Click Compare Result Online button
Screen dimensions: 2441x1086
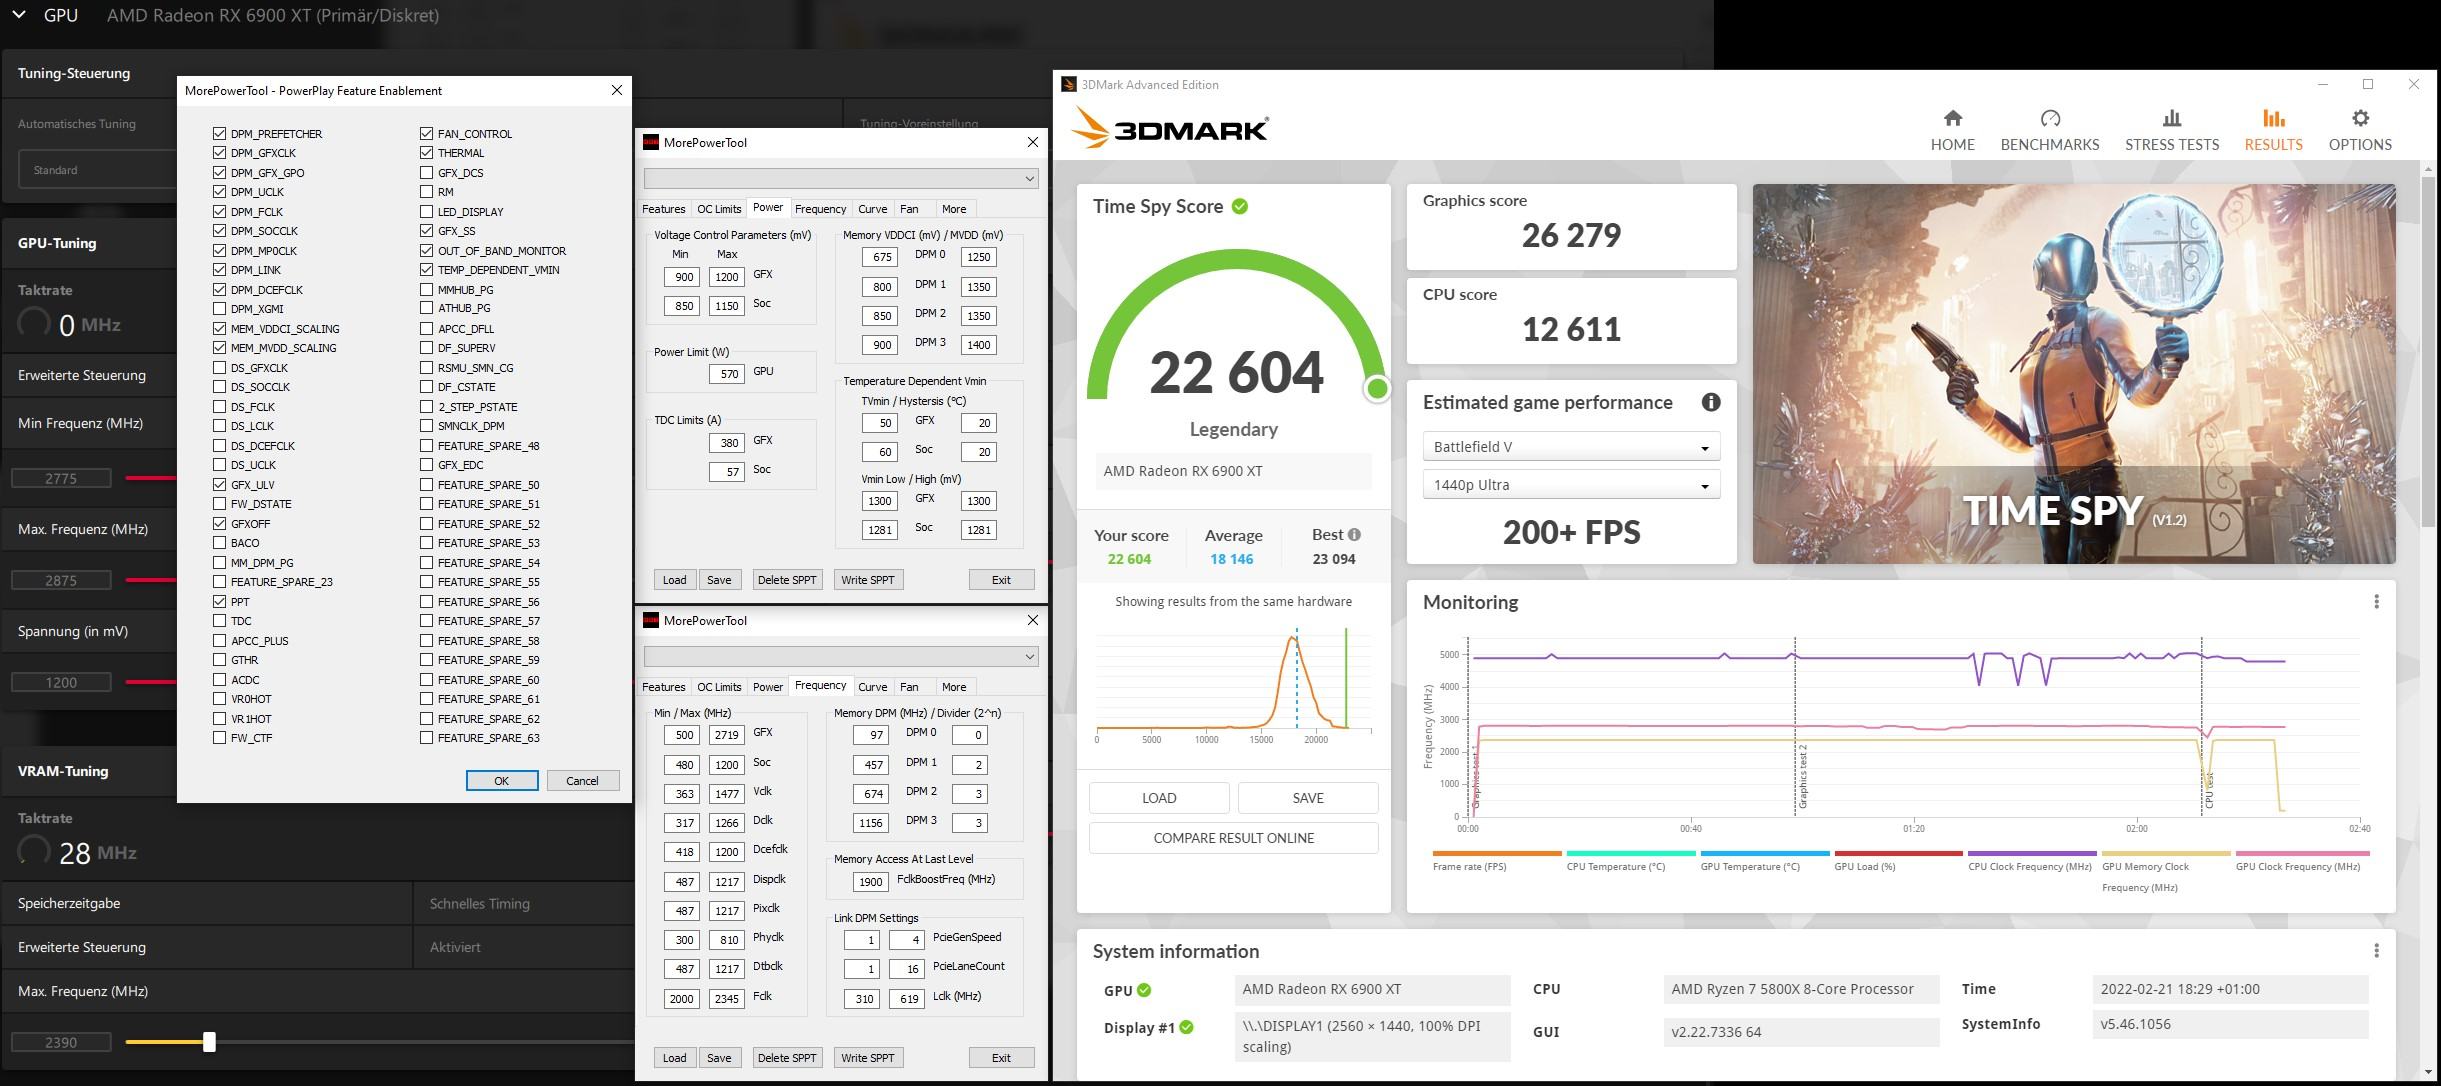1233,838
